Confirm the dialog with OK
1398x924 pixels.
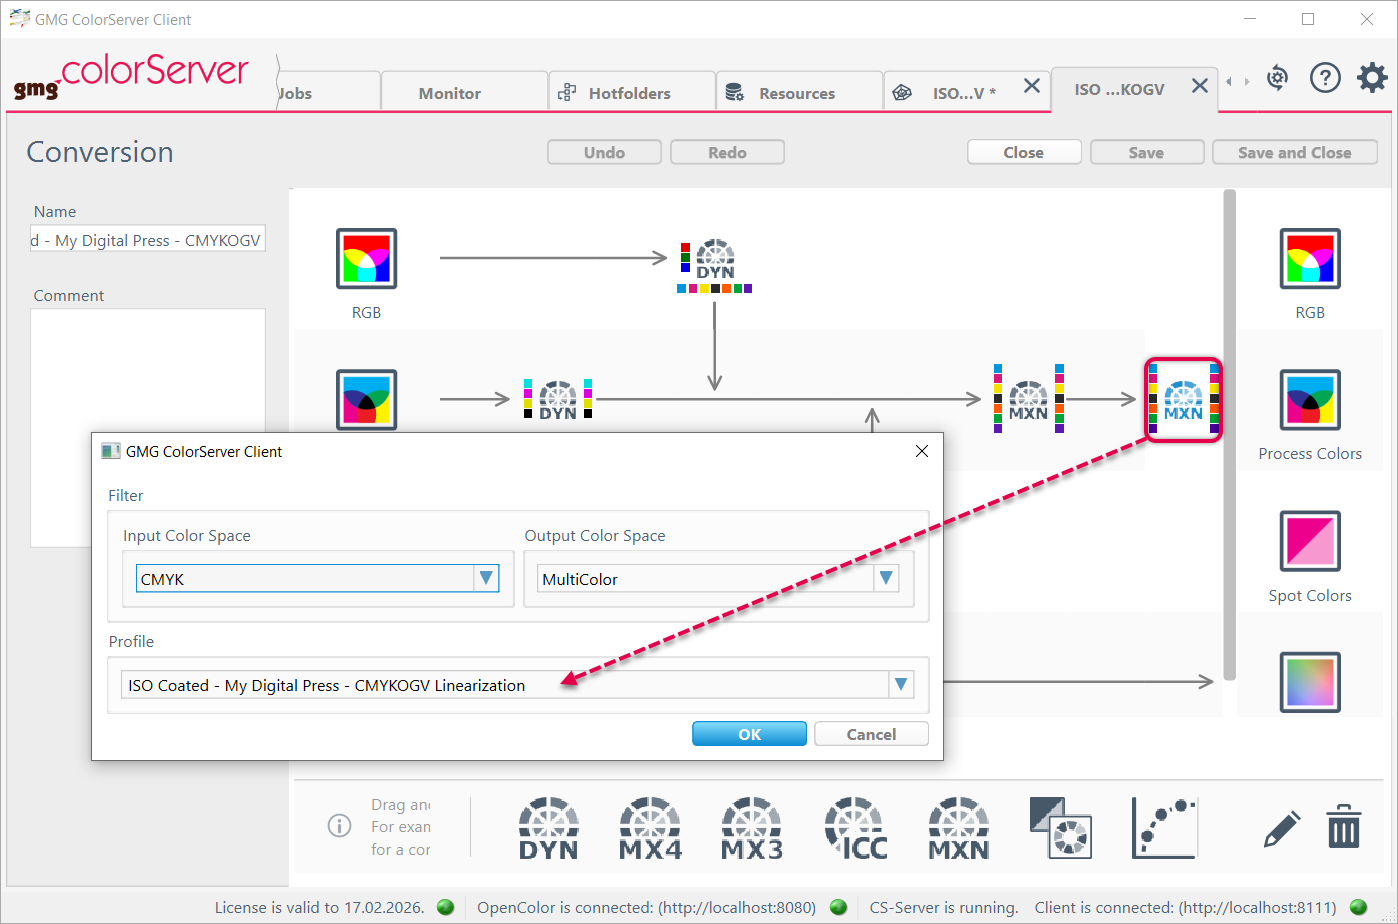pyautogui.click(x=749, y=734)
